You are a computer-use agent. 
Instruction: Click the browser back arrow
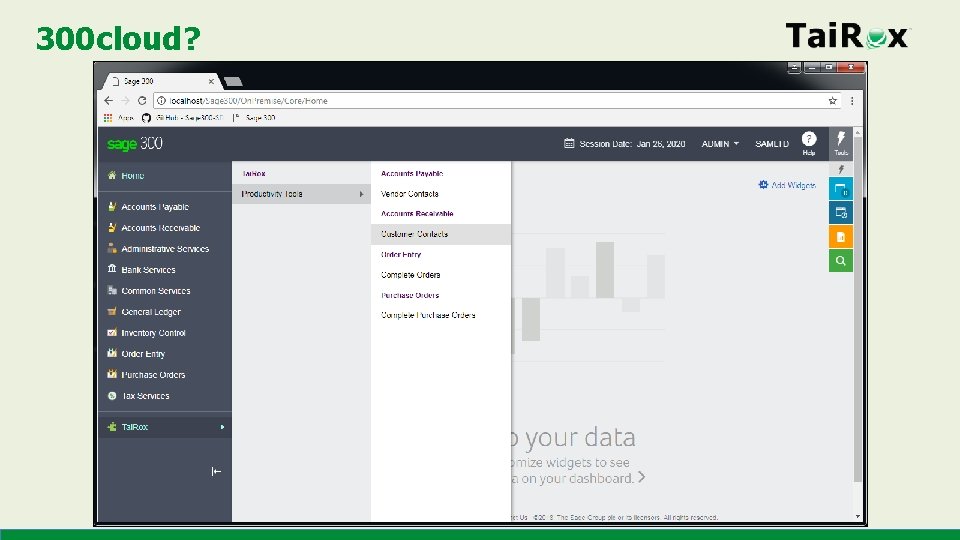point(108,100)
